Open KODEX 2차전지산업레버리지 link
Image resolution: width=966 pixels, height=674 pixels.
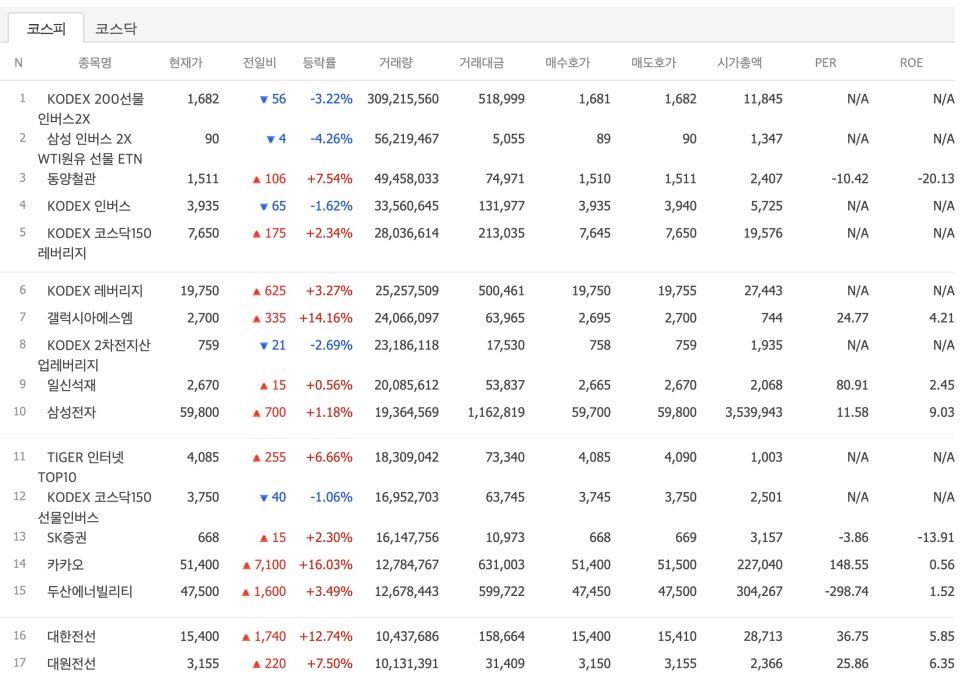point(94,355)
